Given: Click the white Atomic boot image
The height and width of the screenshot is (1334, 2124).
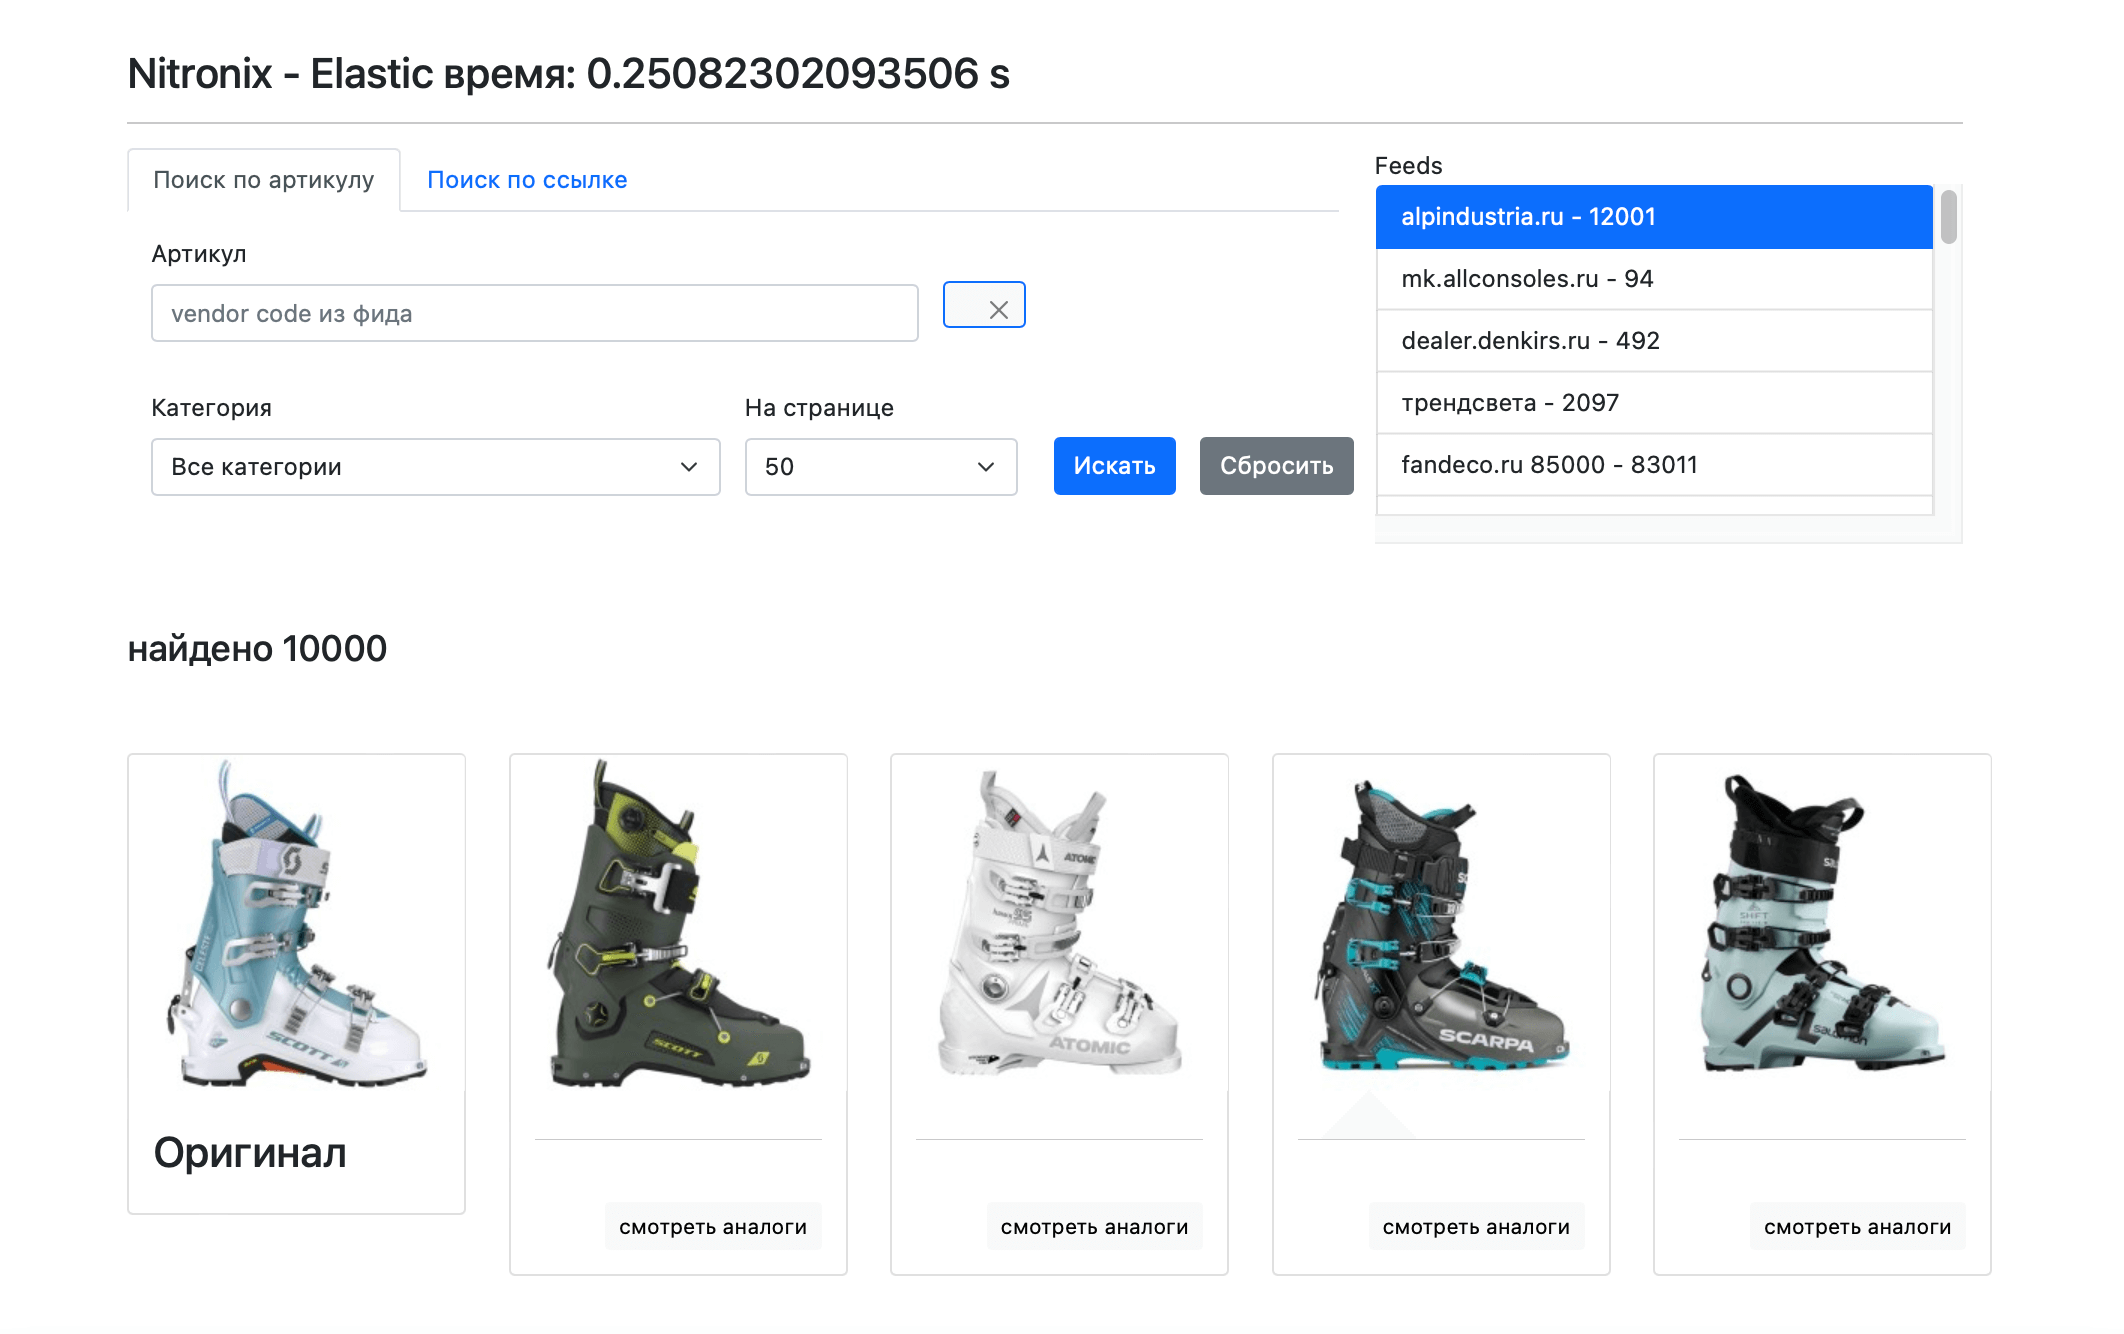Looking at the screenshot, I should click(1059, 923).
